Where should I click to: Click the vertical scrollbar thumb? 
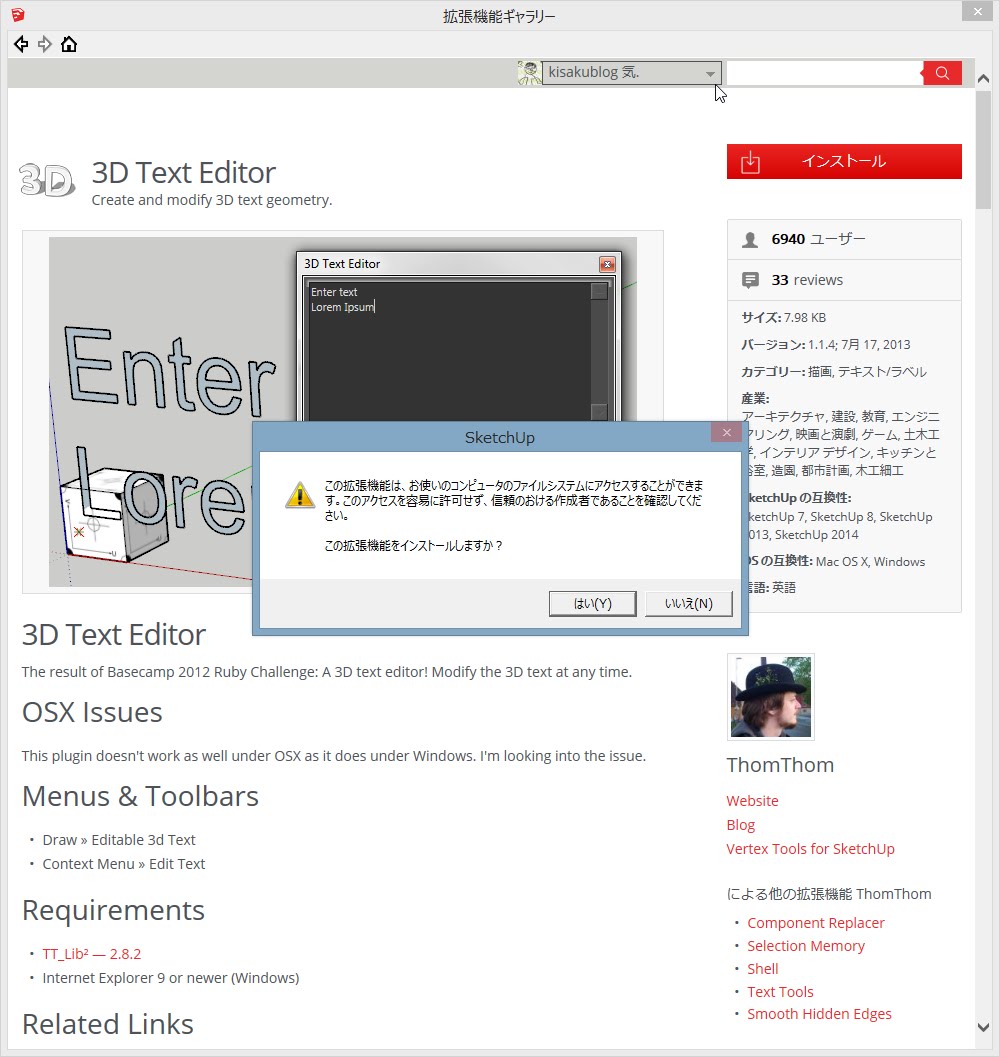[984, 150]
